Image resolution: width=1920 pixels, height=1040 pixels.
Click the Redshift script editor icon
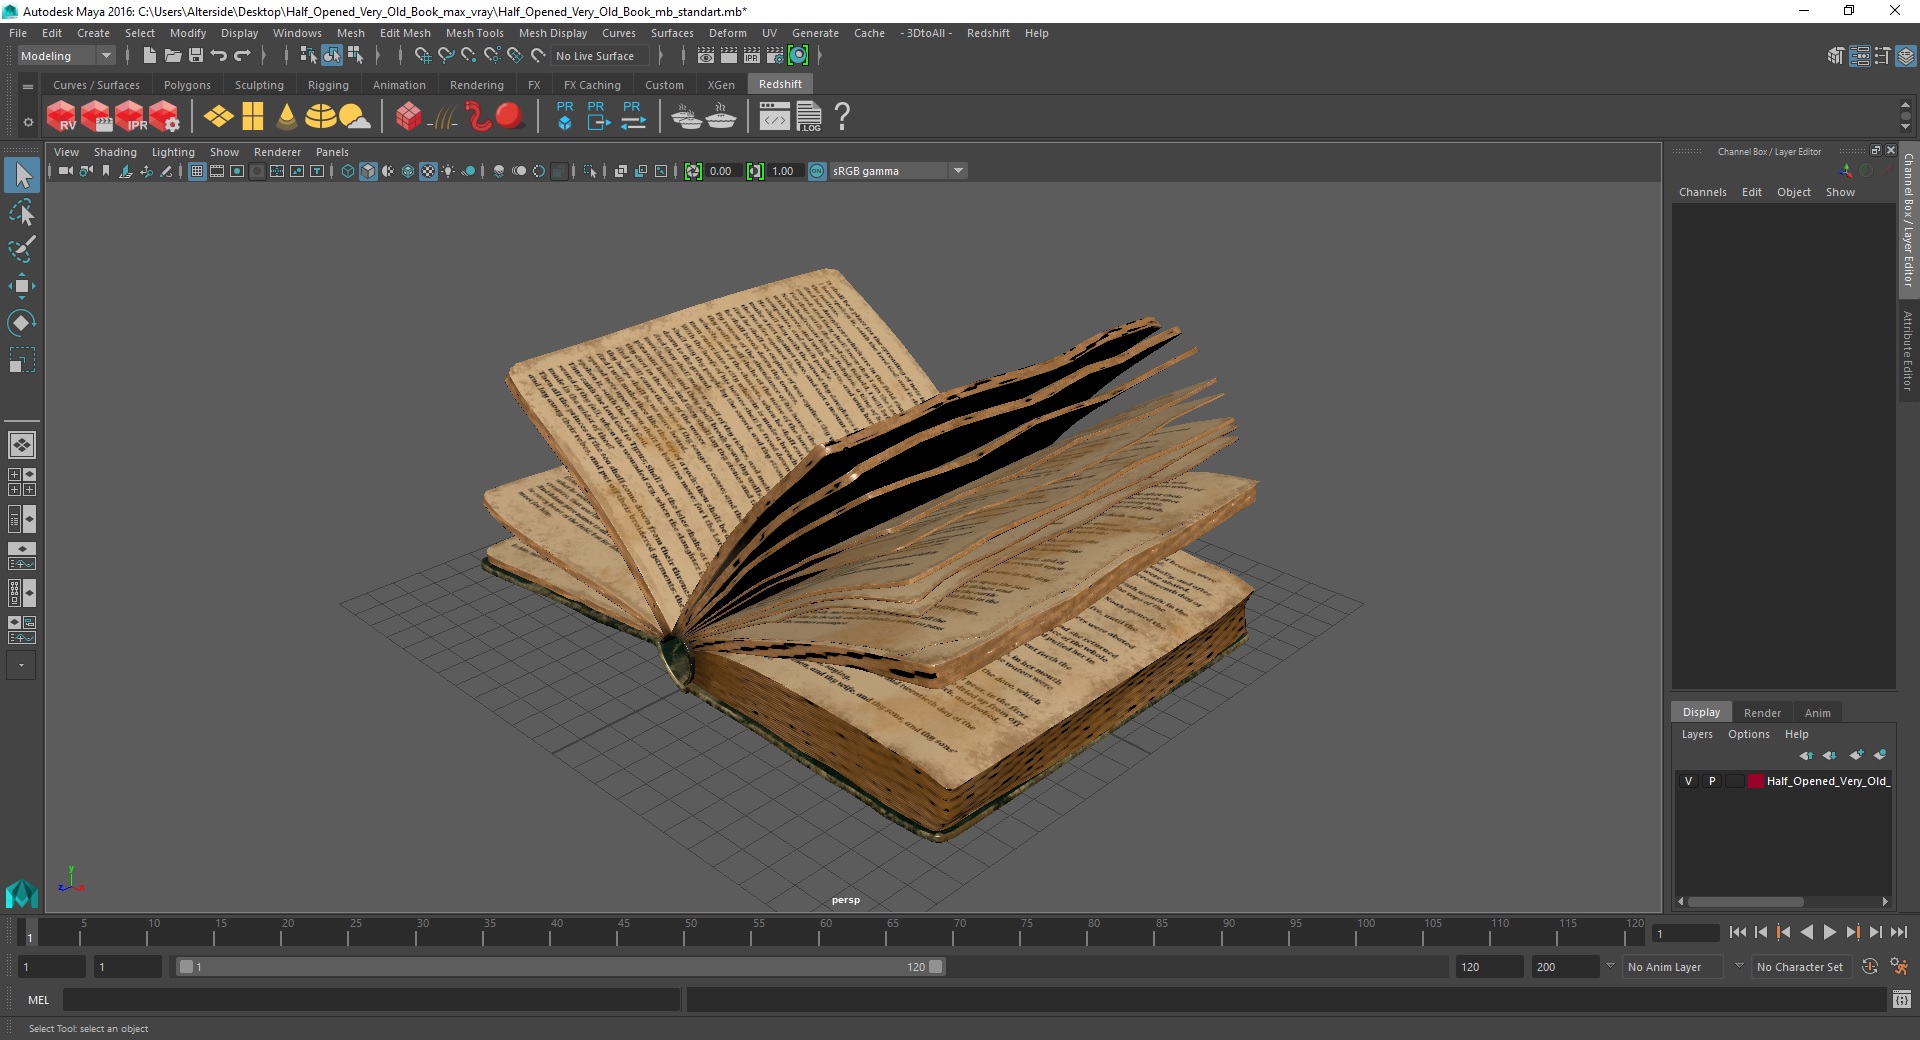click(775, 116)
